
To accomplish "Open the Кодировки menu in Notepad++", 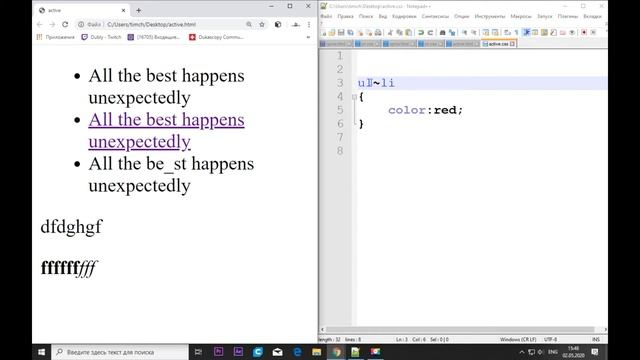I will tap(404, 16).
